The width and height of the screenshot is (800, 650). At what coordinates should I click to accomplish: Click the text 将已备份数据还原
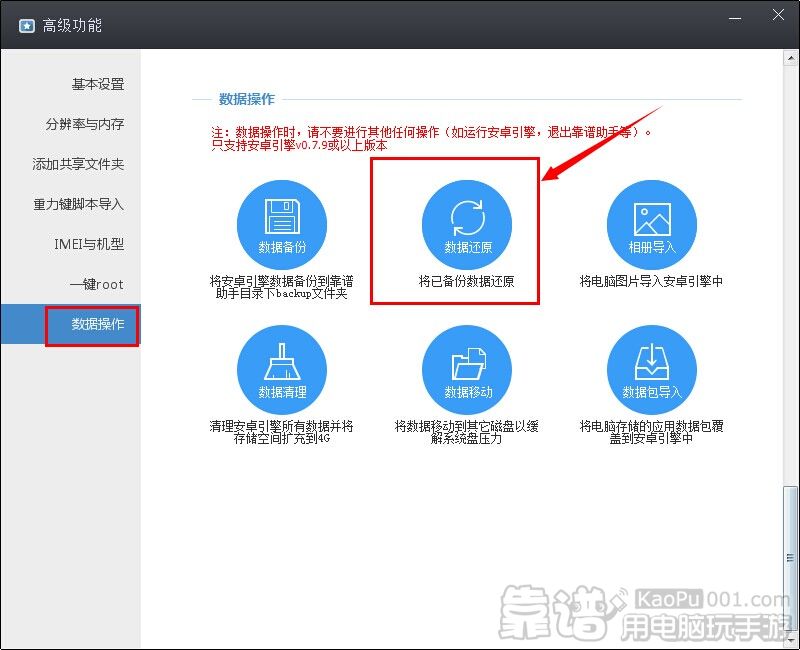466,281
